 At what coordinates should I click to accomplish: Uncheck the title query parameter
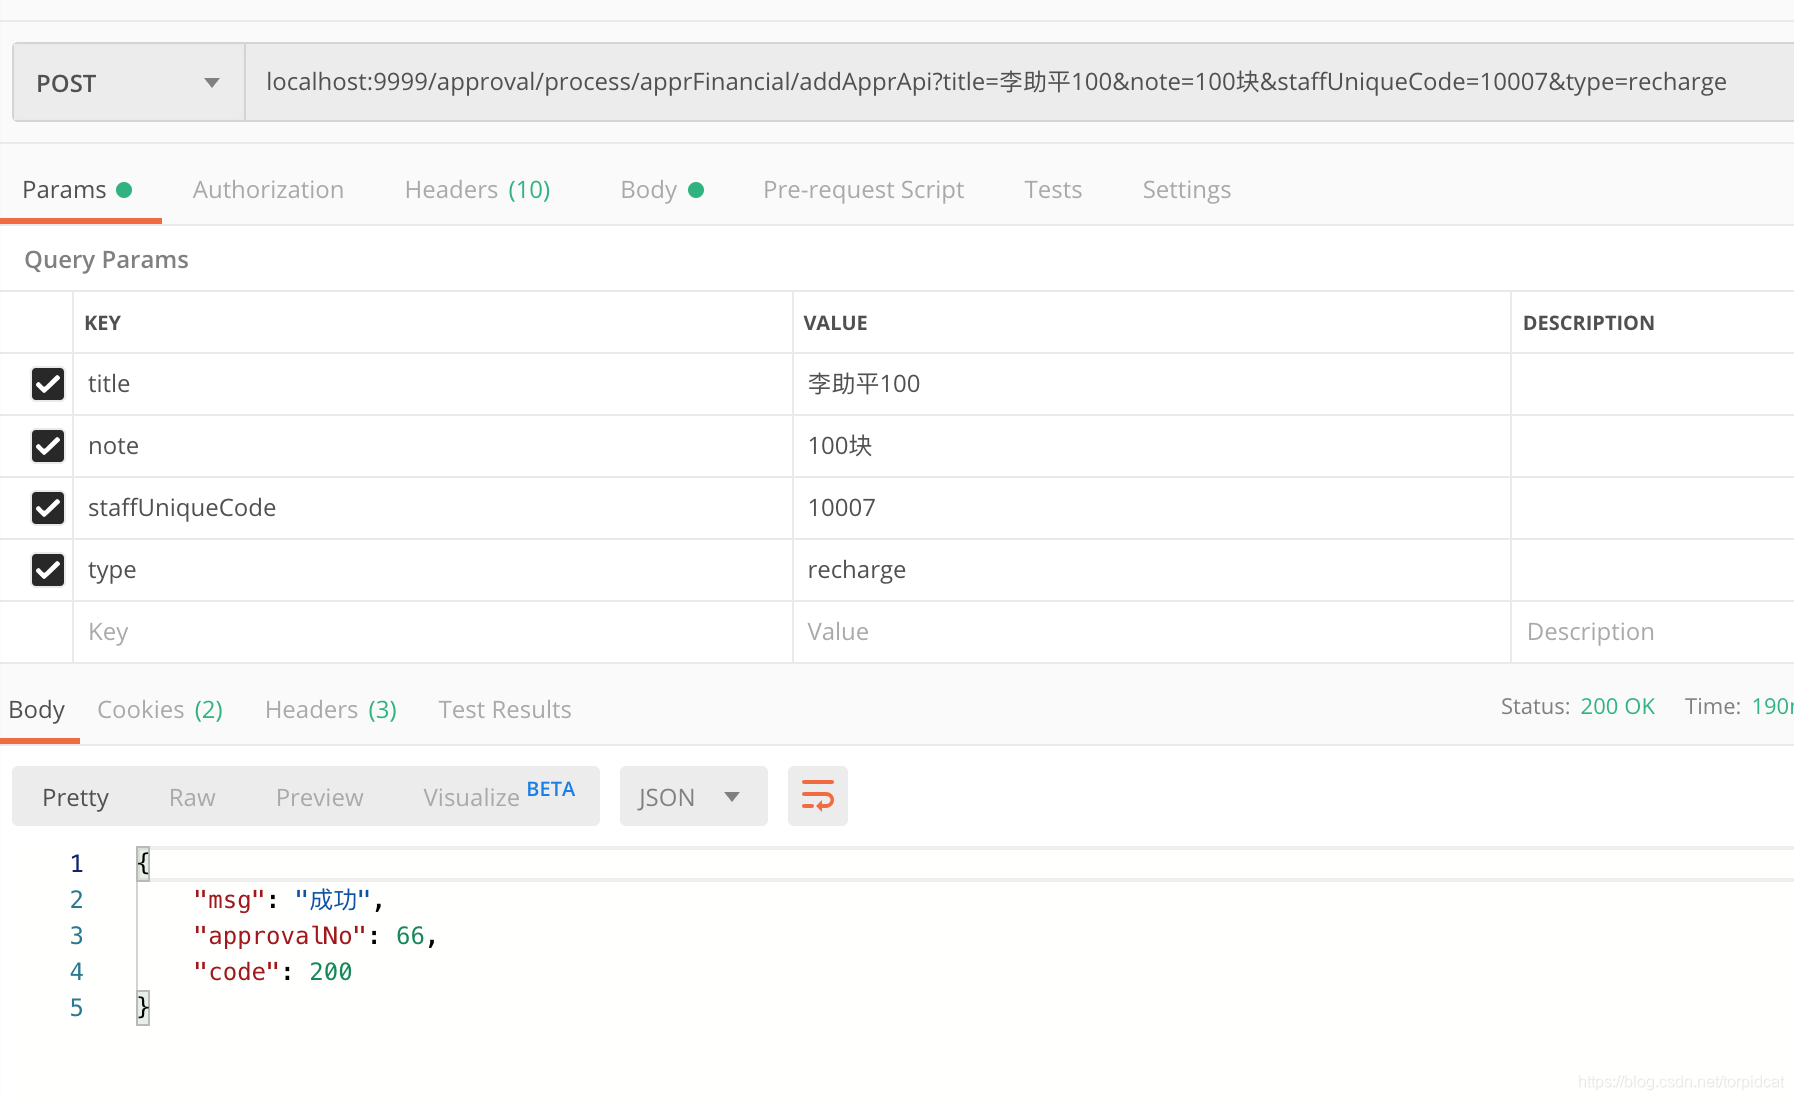click(x=48, y=384)
